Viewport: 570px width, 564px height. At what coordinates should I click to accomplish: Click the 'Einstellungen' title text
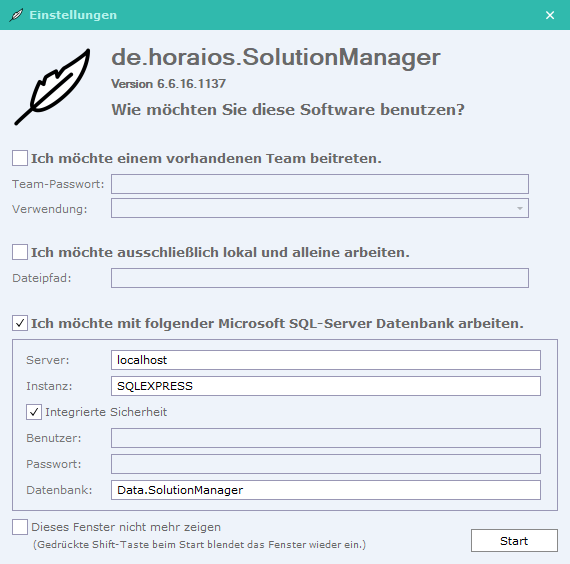73,15
